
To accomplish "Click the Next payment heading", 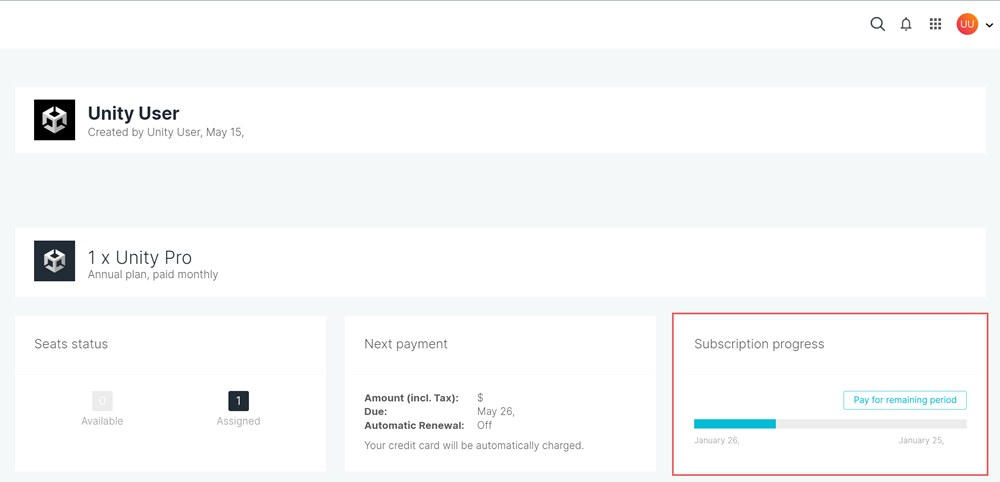I will click(x=406, y=344).
